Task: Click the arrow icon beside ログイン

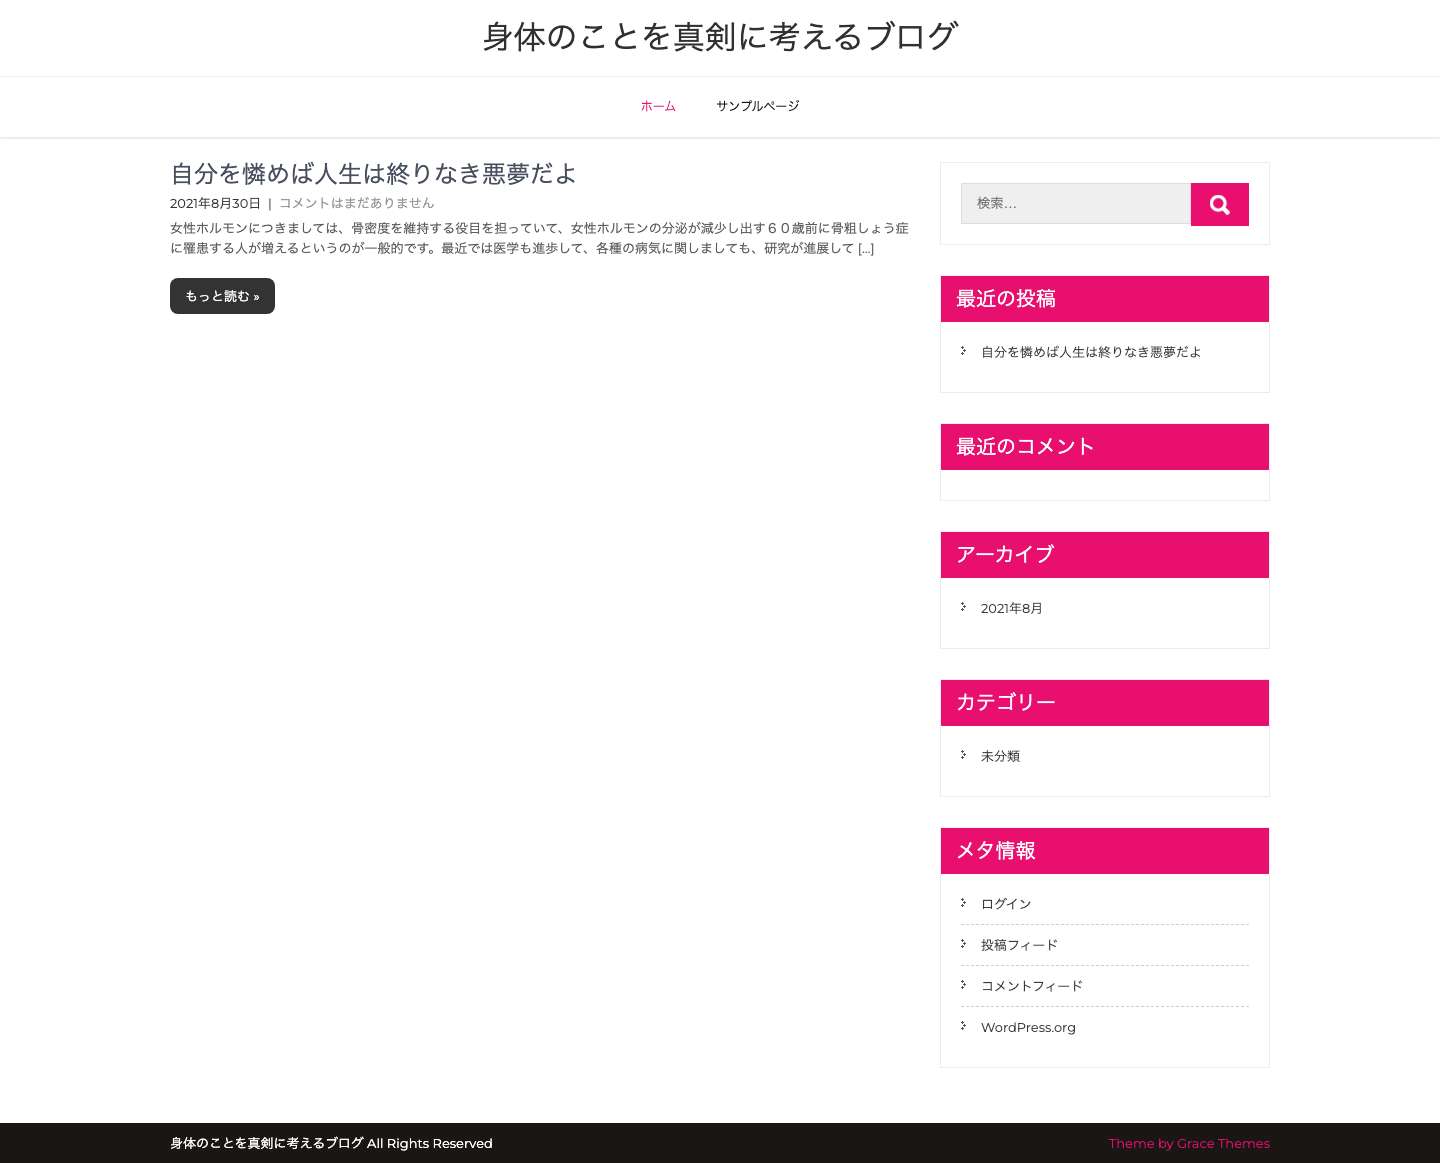Action: point(963,903)
